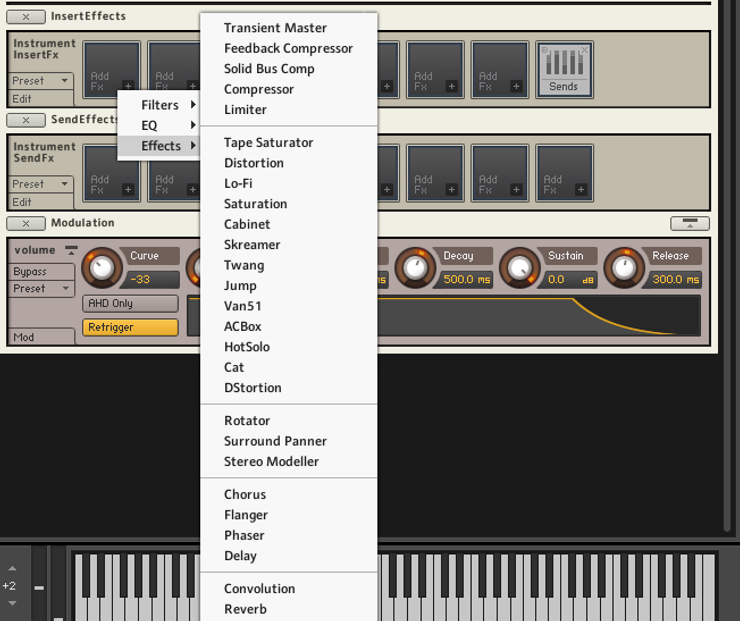Click the Decay knob
This screenshot has width=740, height=621.
(x=415, y=268)
